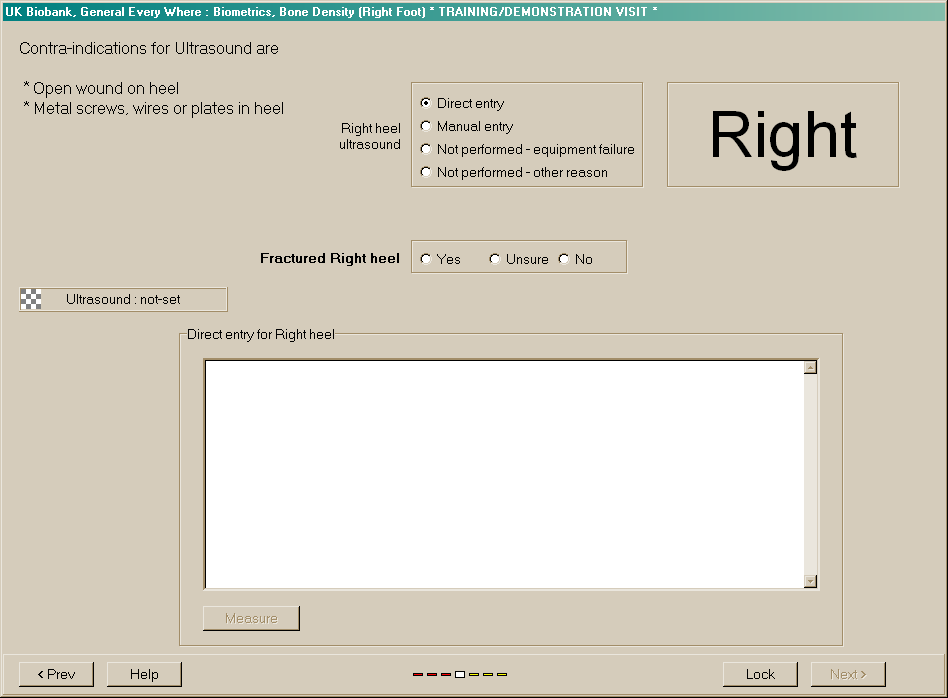This screenshot has height=698, width=948.
Task: Click the white current-step progress marker
Action: point(460,675)
